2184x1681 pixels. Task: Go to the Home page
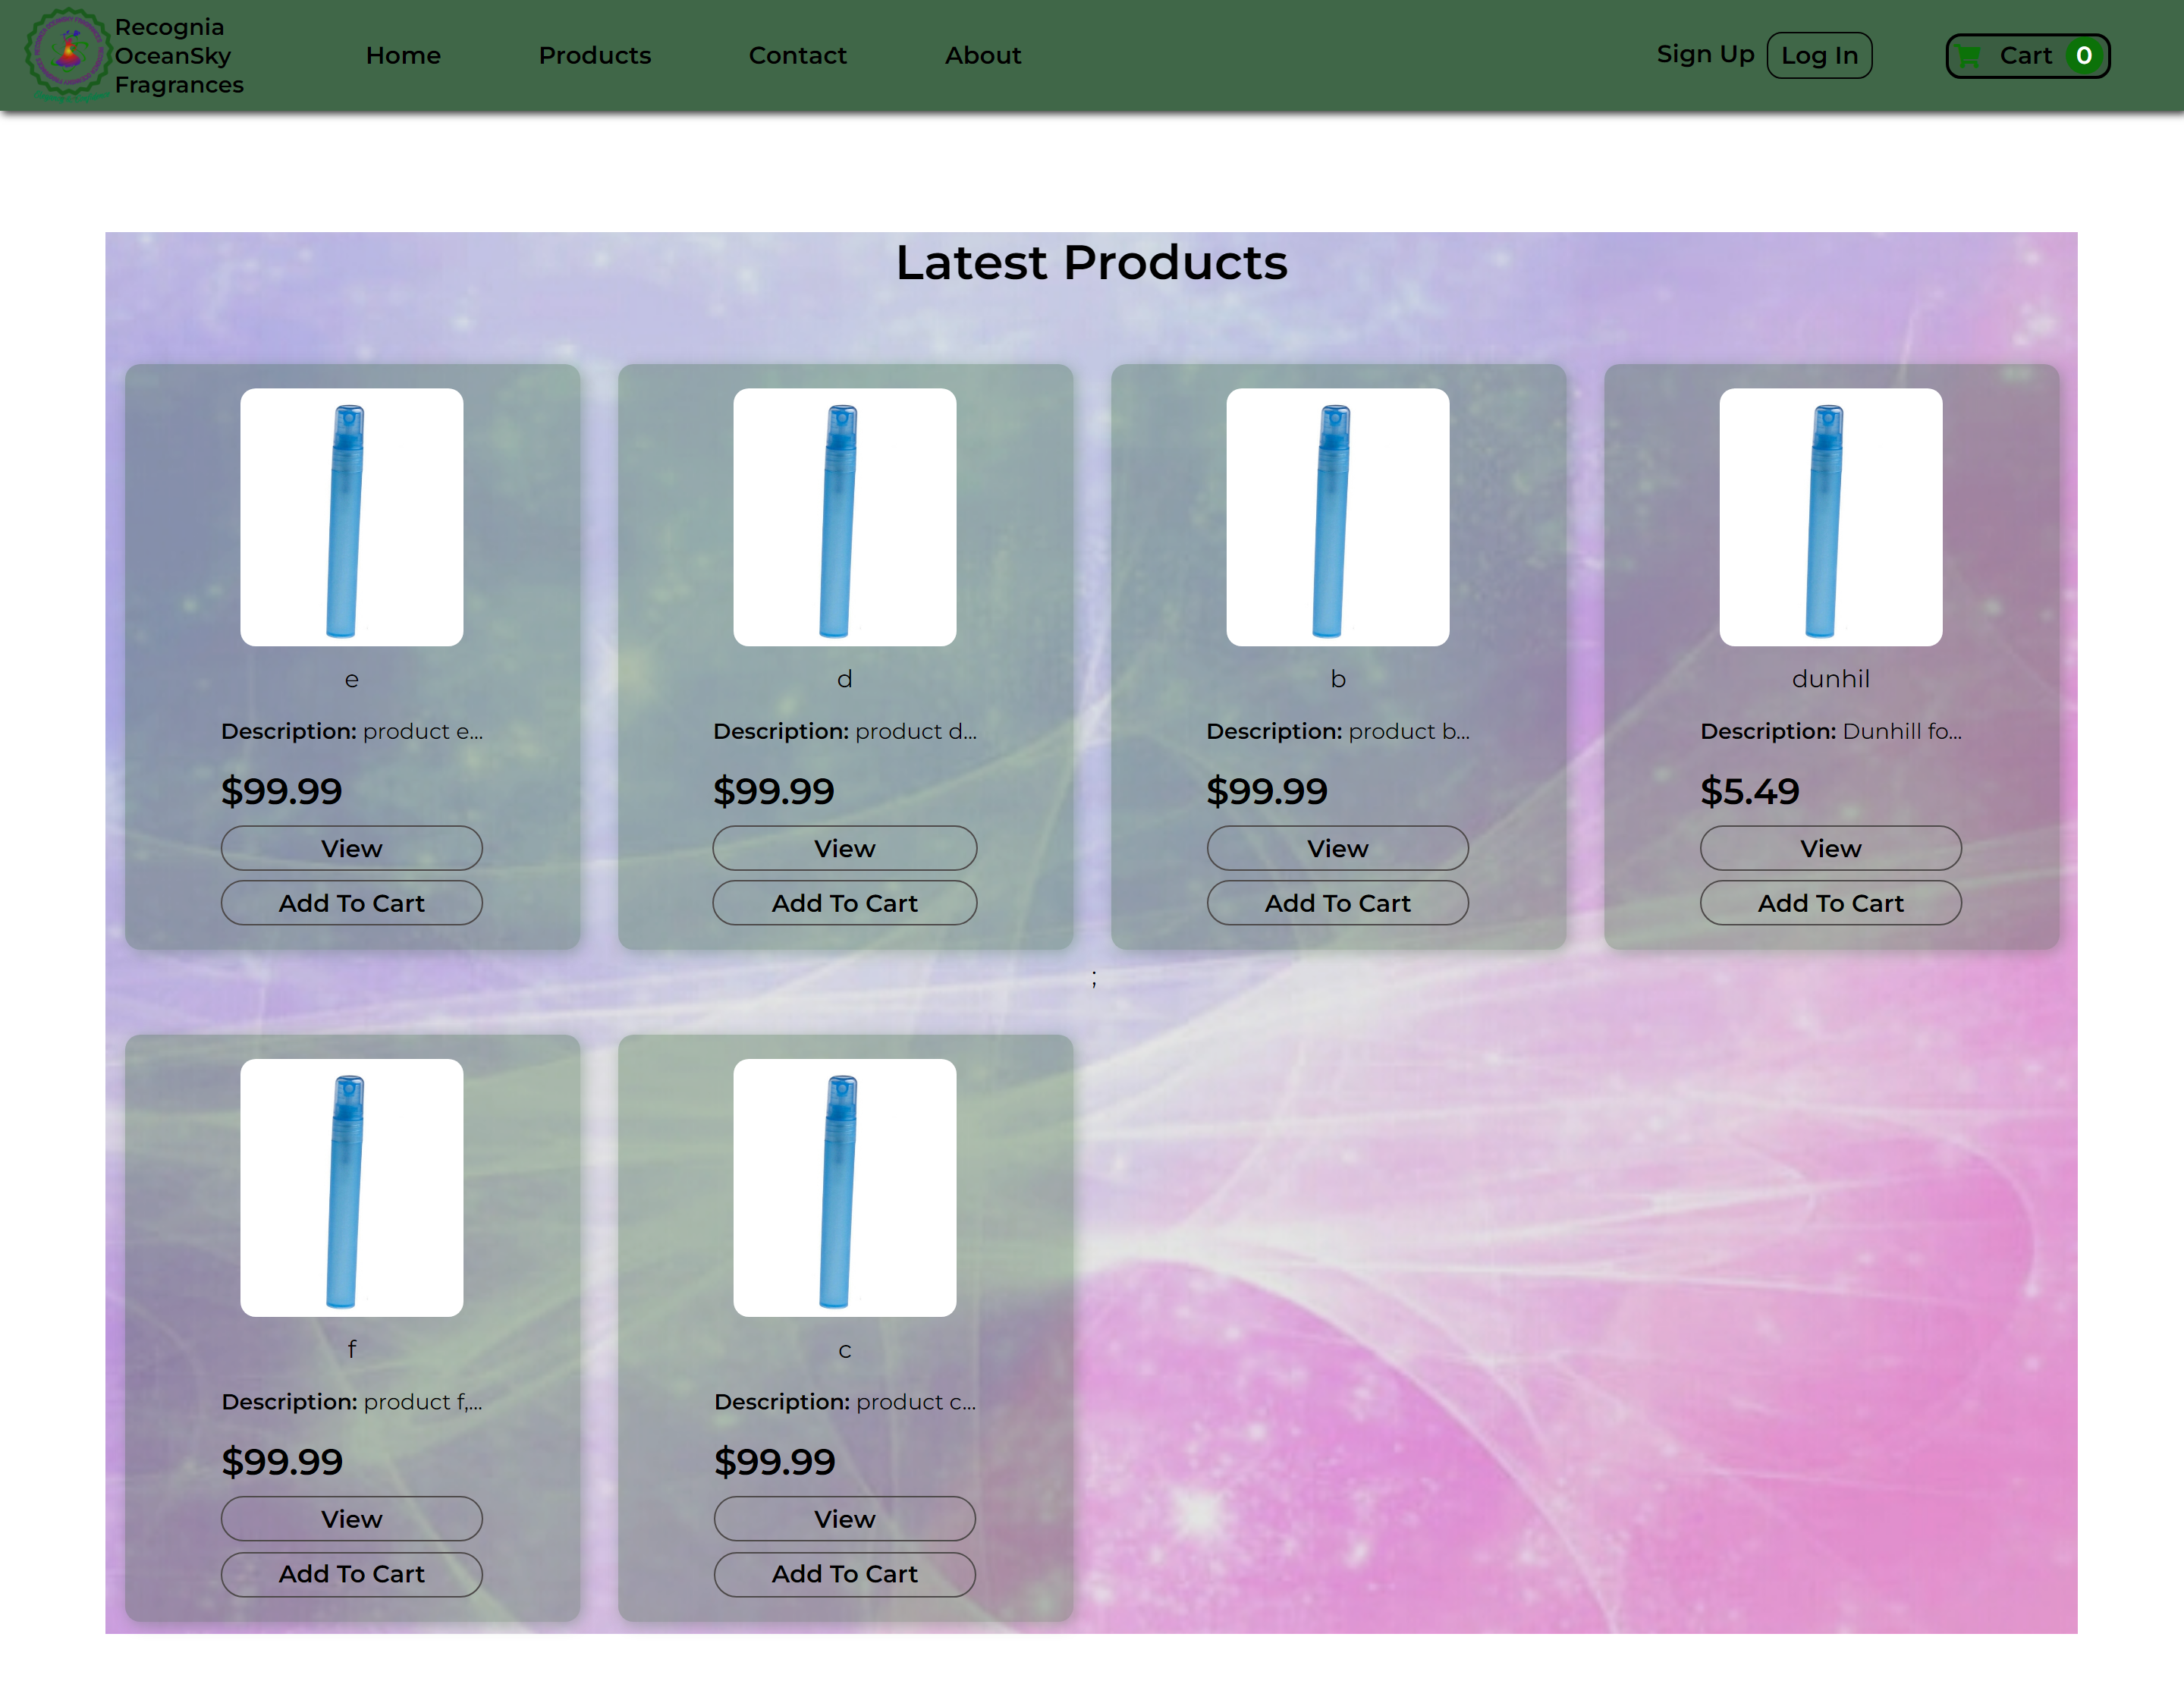403,56
